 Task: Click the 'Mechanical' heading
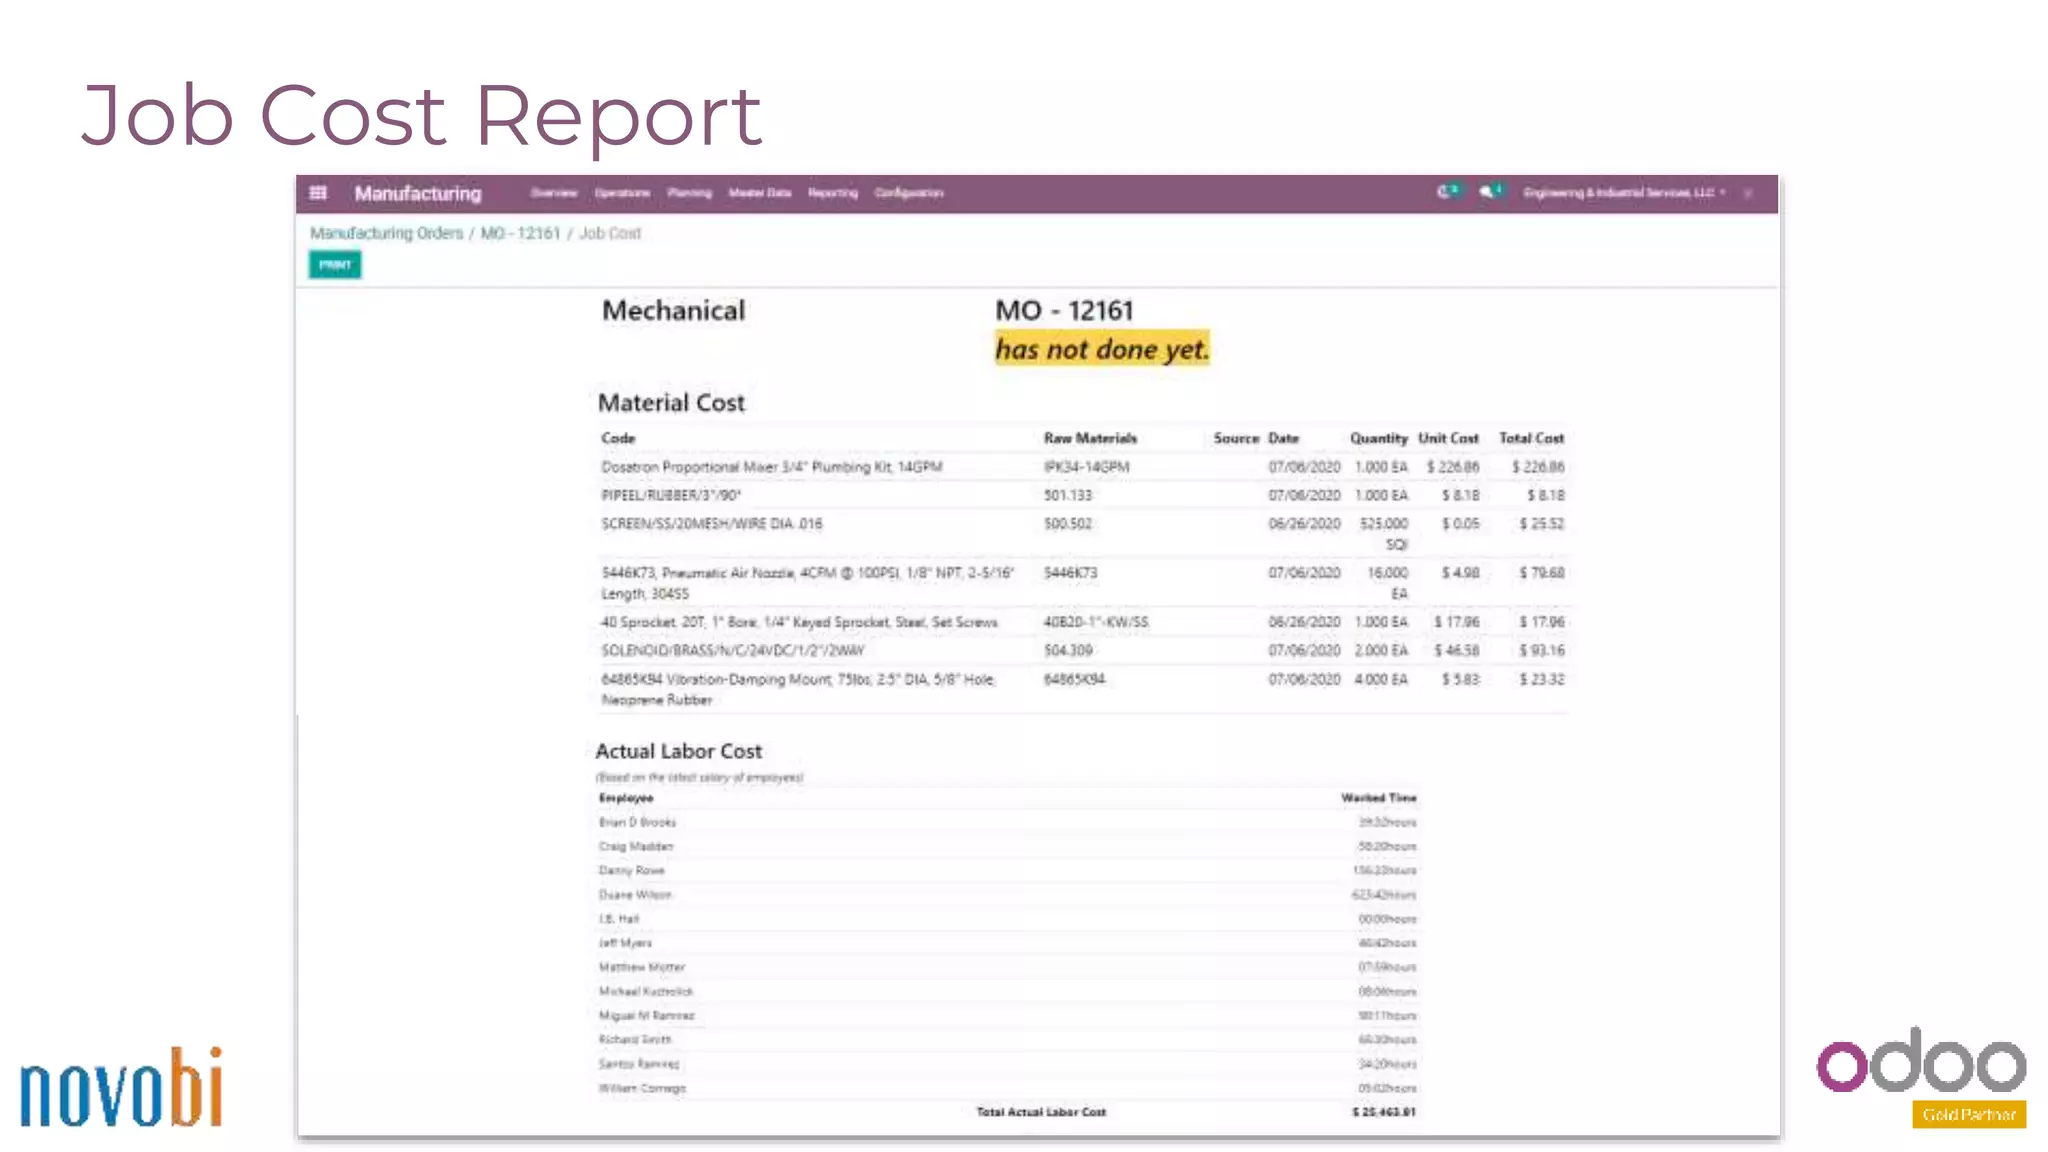[x=673, y=311]
